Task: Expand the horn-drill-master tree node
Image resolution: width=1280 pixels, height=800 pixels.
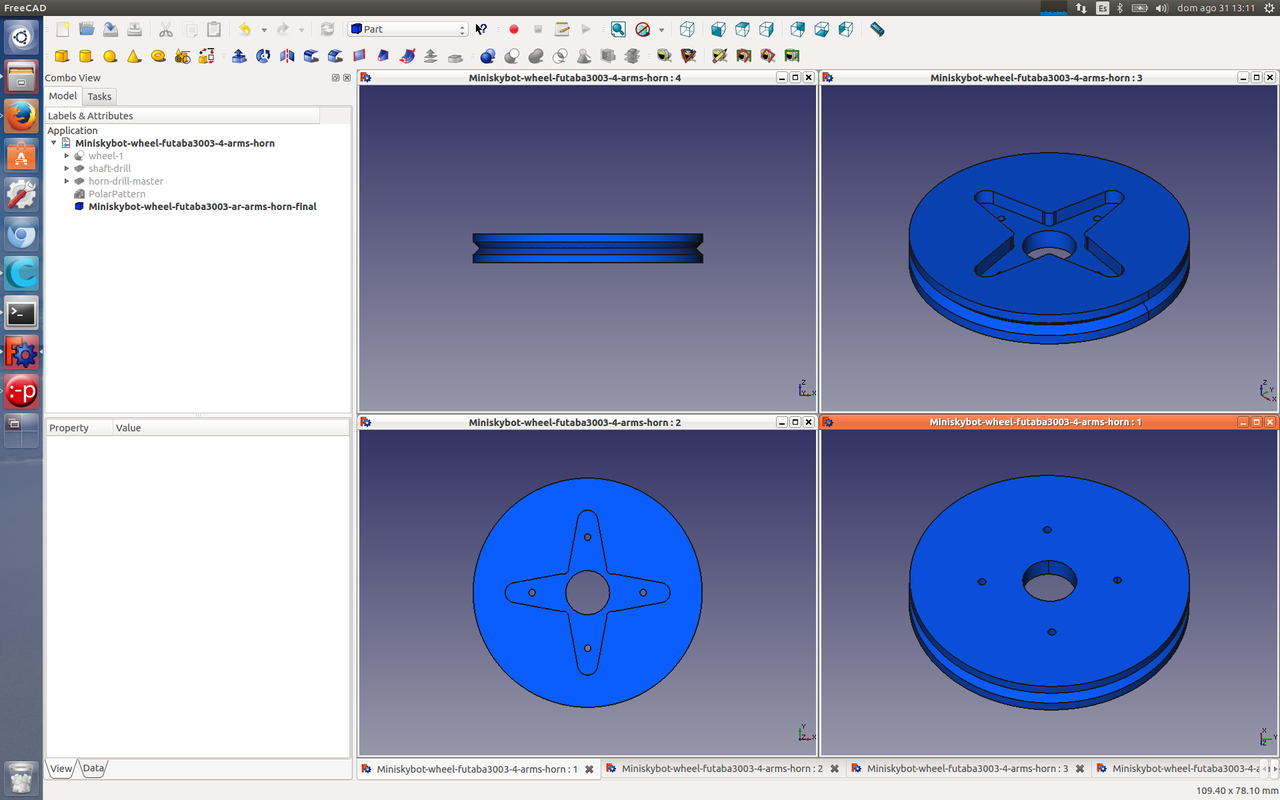Action: tap(67, 181)
